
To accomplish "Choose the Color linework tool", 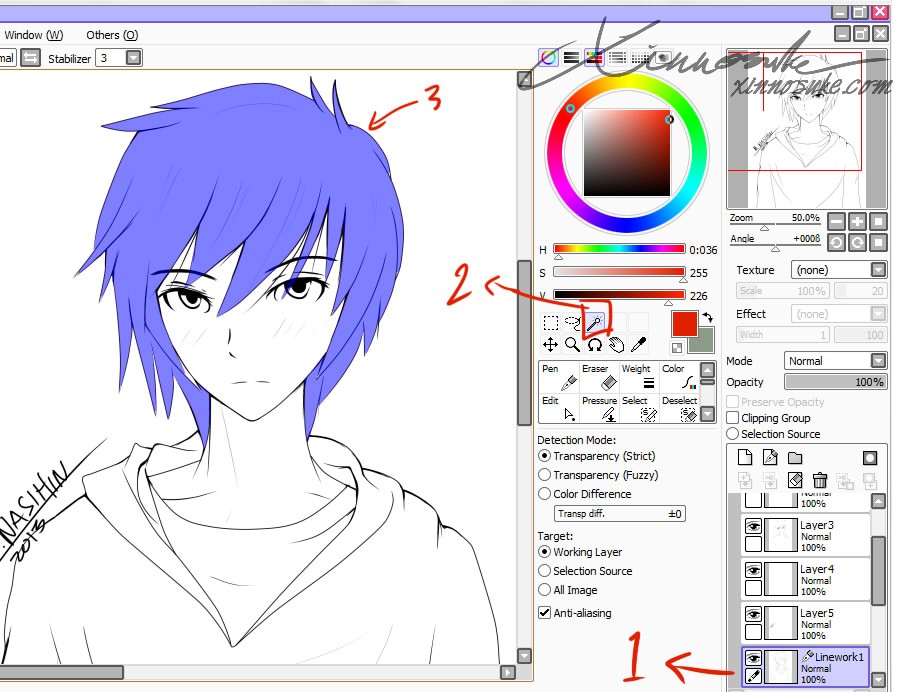I will (679, 377).
